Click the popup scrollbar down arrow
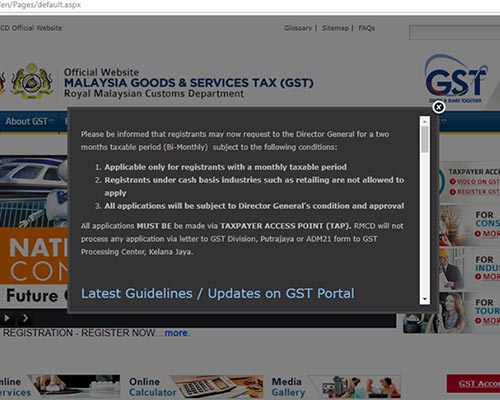The image size is (500, 400). (425, 299)
